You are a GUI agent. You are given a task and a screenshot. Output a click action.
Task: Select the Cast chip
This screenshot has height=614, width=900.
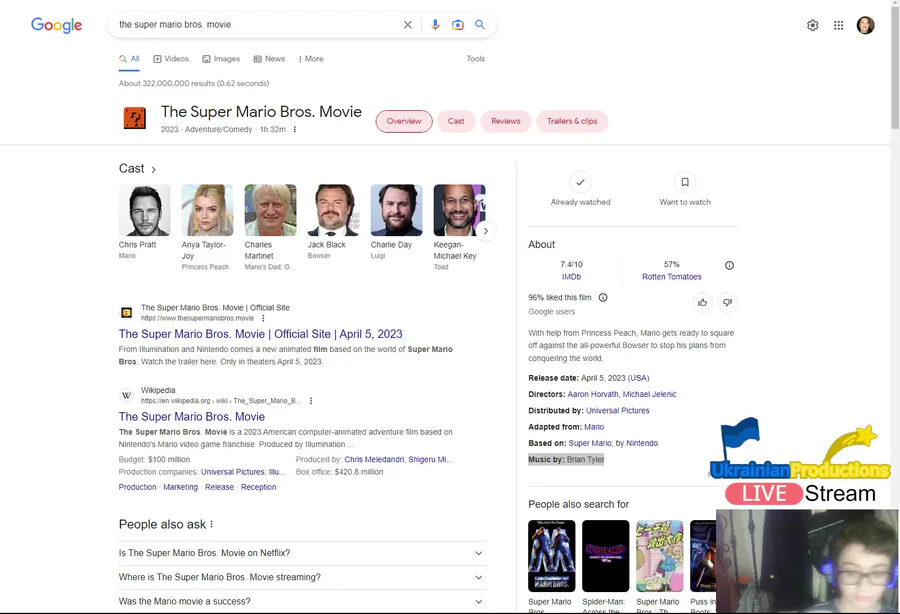pos(456,121)
